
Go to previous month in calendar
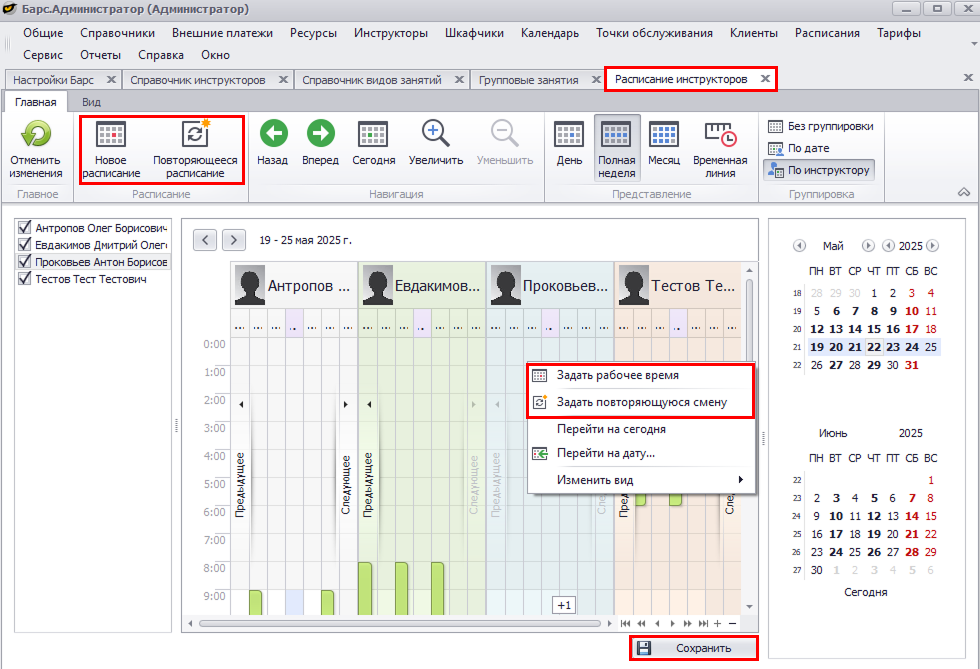[x=799, y=246]
